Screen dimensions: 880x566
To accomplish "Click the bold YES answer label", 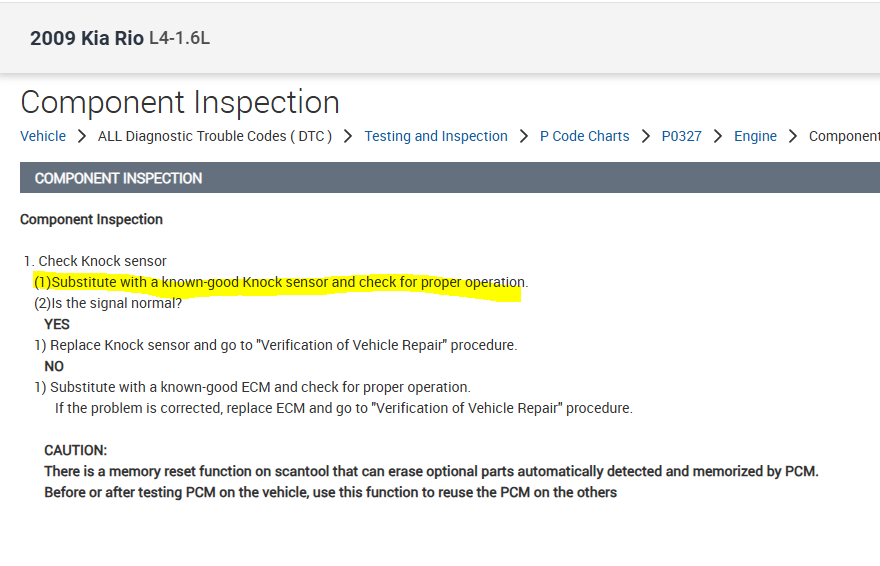I will tap(57, 324).
